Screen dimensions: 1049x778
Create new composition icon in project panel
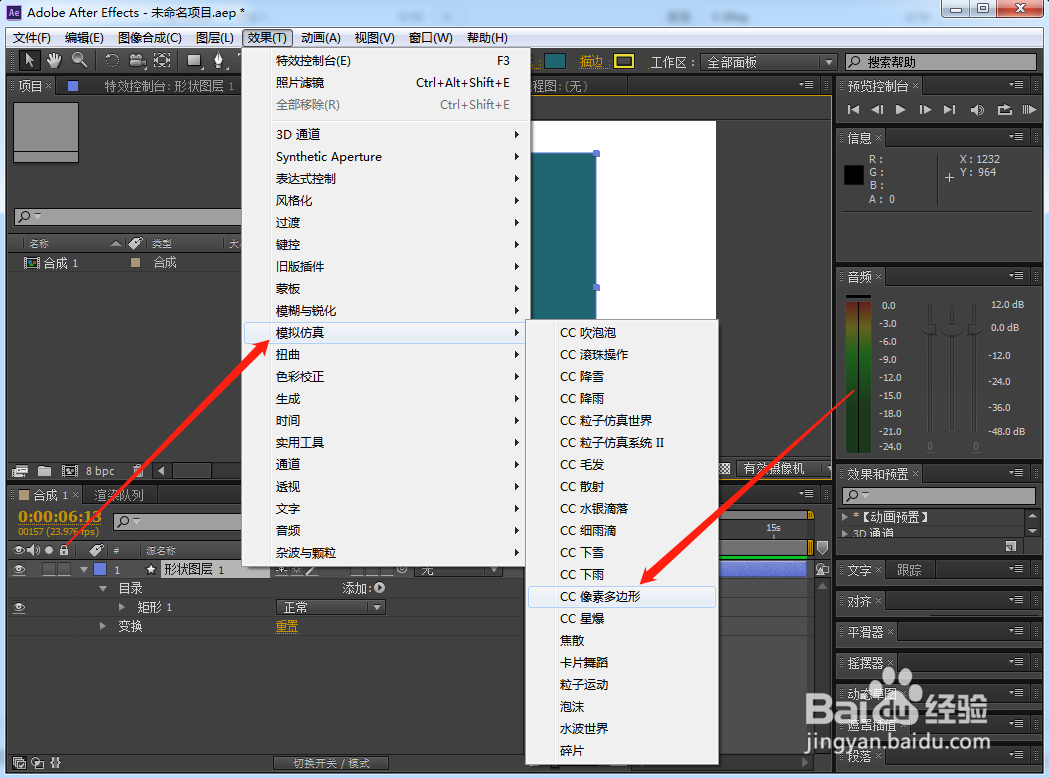tap(70, 471)
